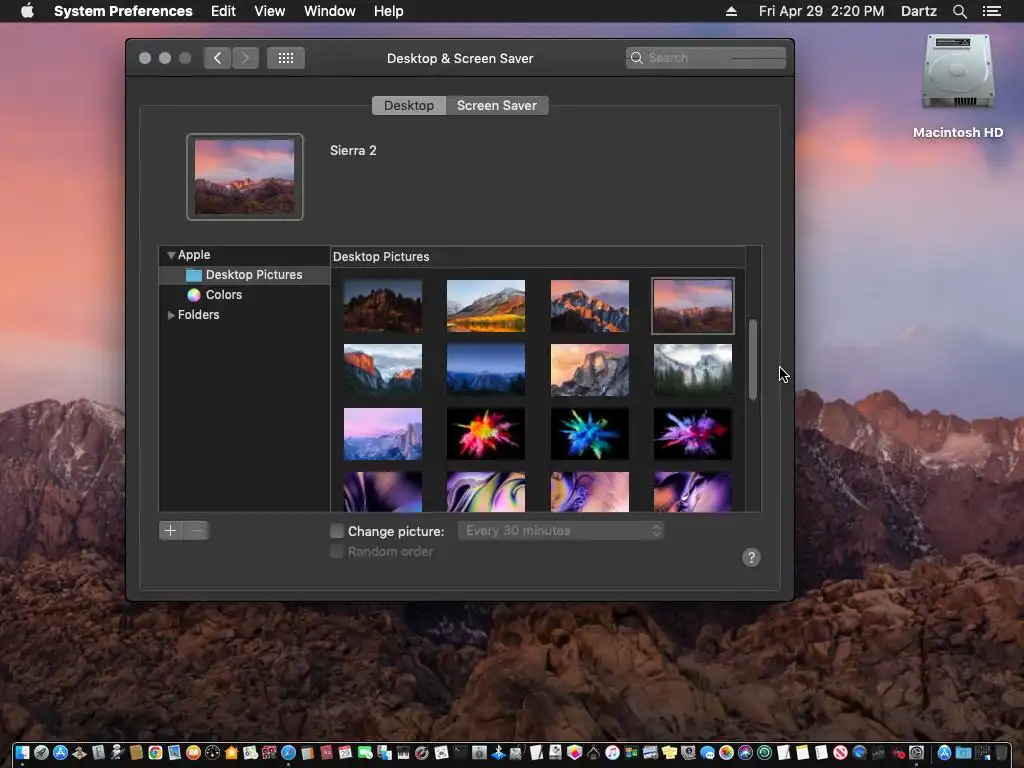1024x768 pixels.
Task: Open Photos colorful flower icon in Dock
Action: [x=726, y=752]
